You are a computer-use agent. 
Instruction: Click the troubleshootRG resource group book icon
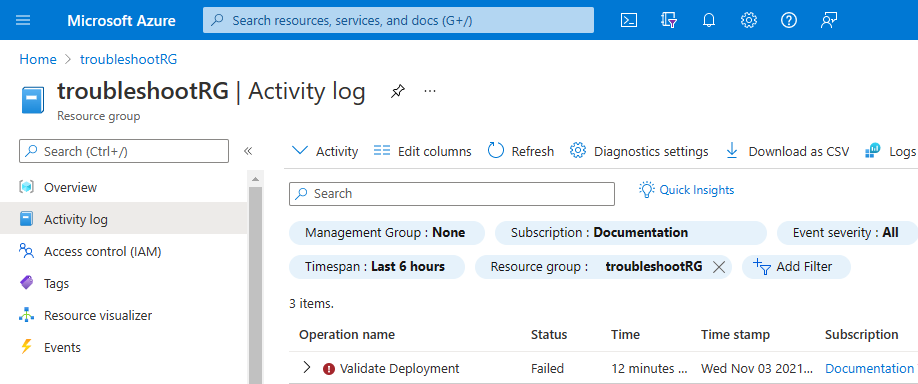click(x=33, y=100)
